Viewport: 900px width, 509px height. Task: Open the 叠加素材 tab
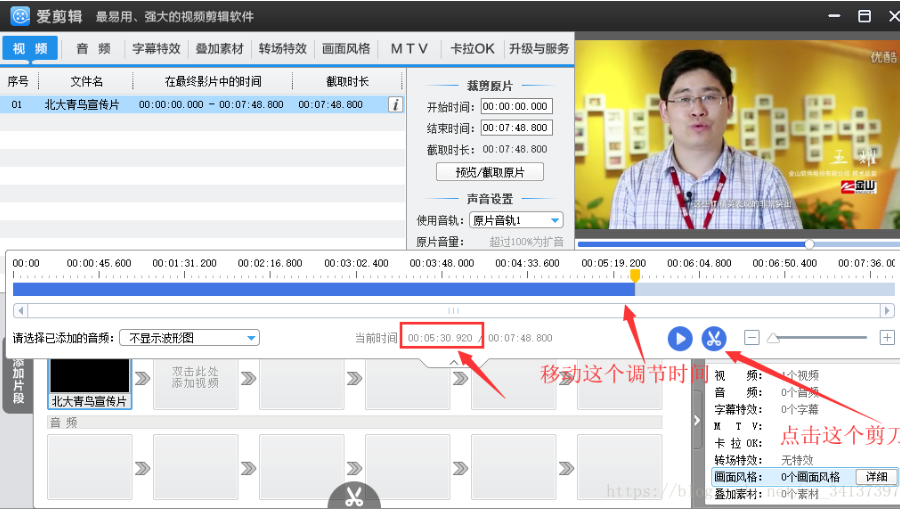(219, 49)
